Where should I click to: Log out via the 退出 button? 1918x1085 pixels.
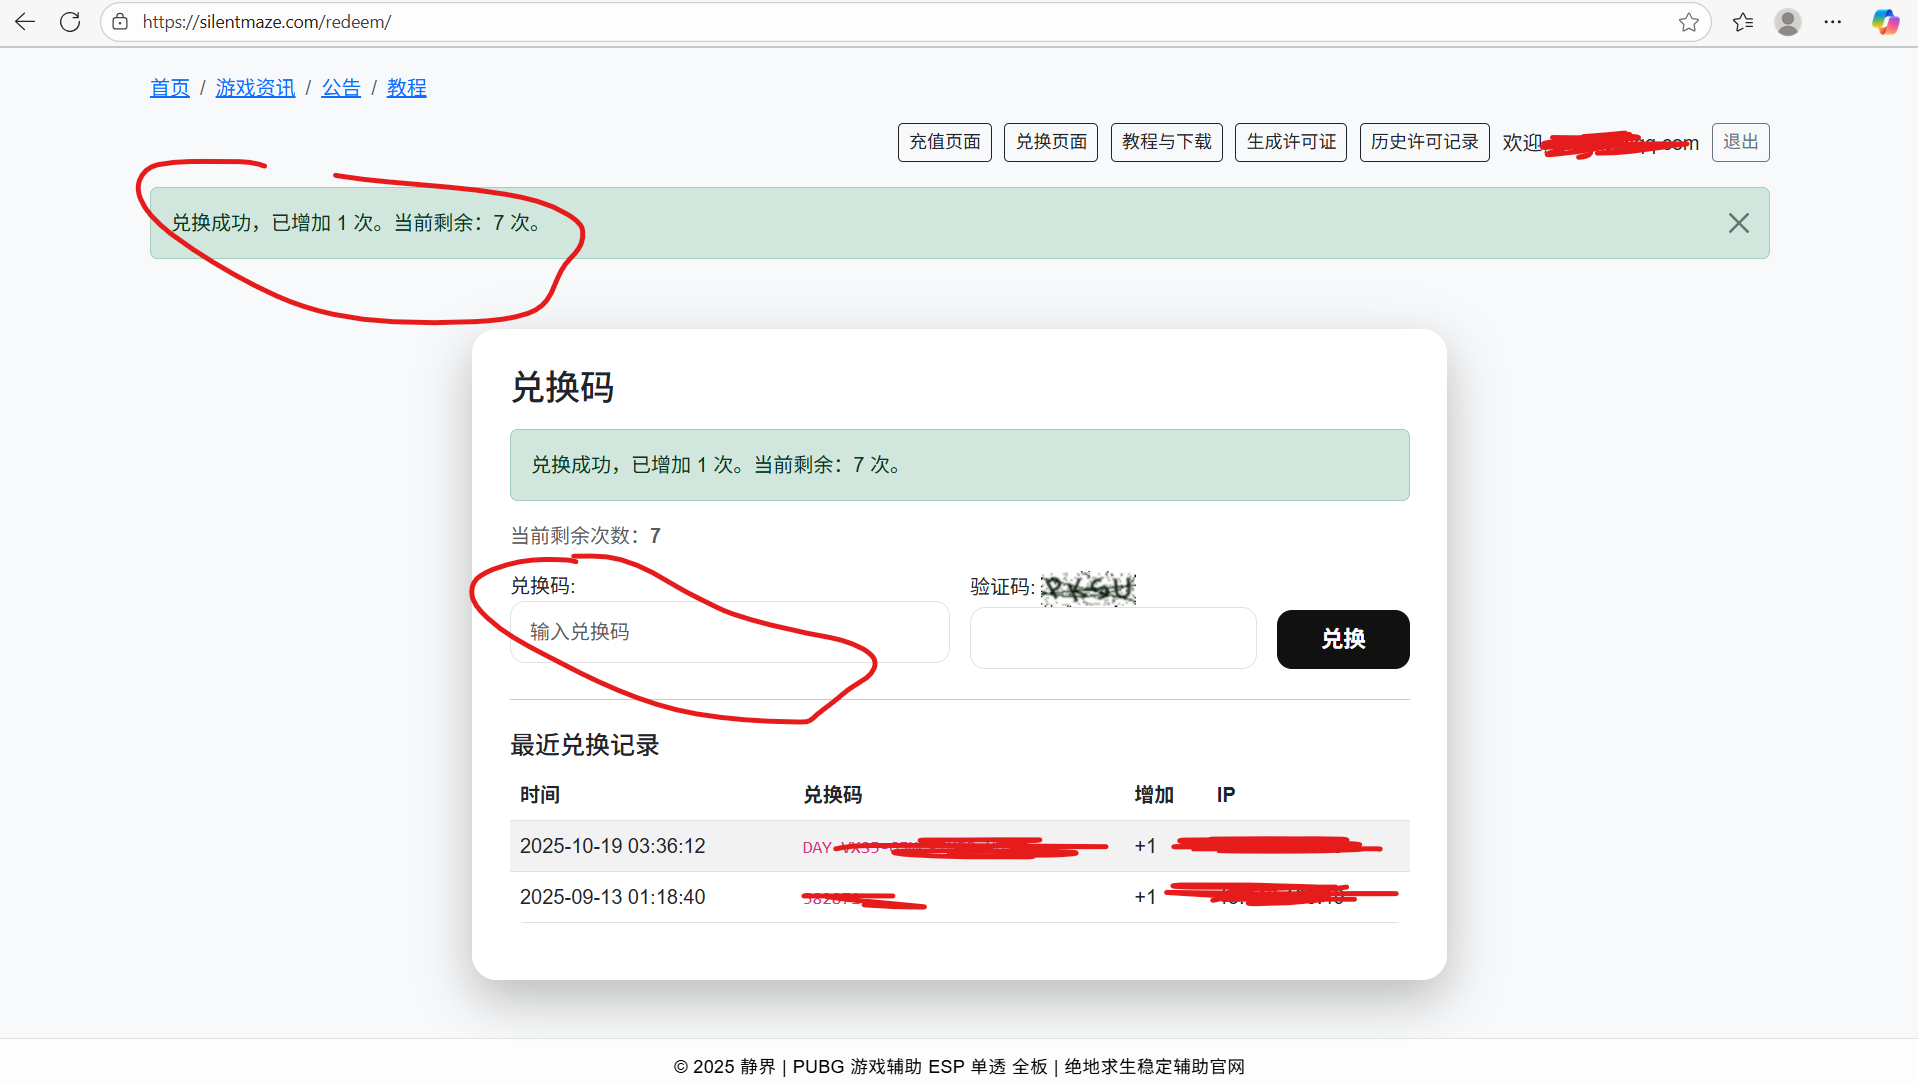click(1740, 142)
